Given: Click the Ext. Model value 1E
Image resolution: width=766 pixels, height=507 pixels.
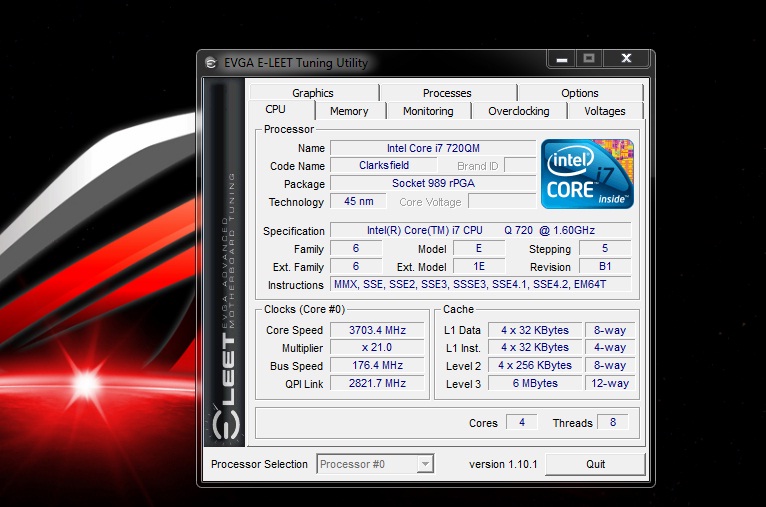Looking at the screenshot, I should [479, 266].
